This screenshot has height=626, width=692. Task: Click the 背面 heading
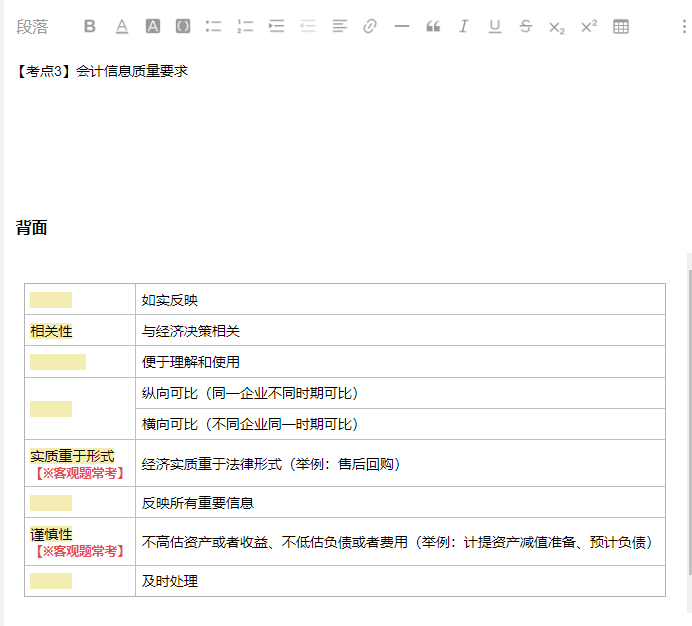tap(31, 228)
